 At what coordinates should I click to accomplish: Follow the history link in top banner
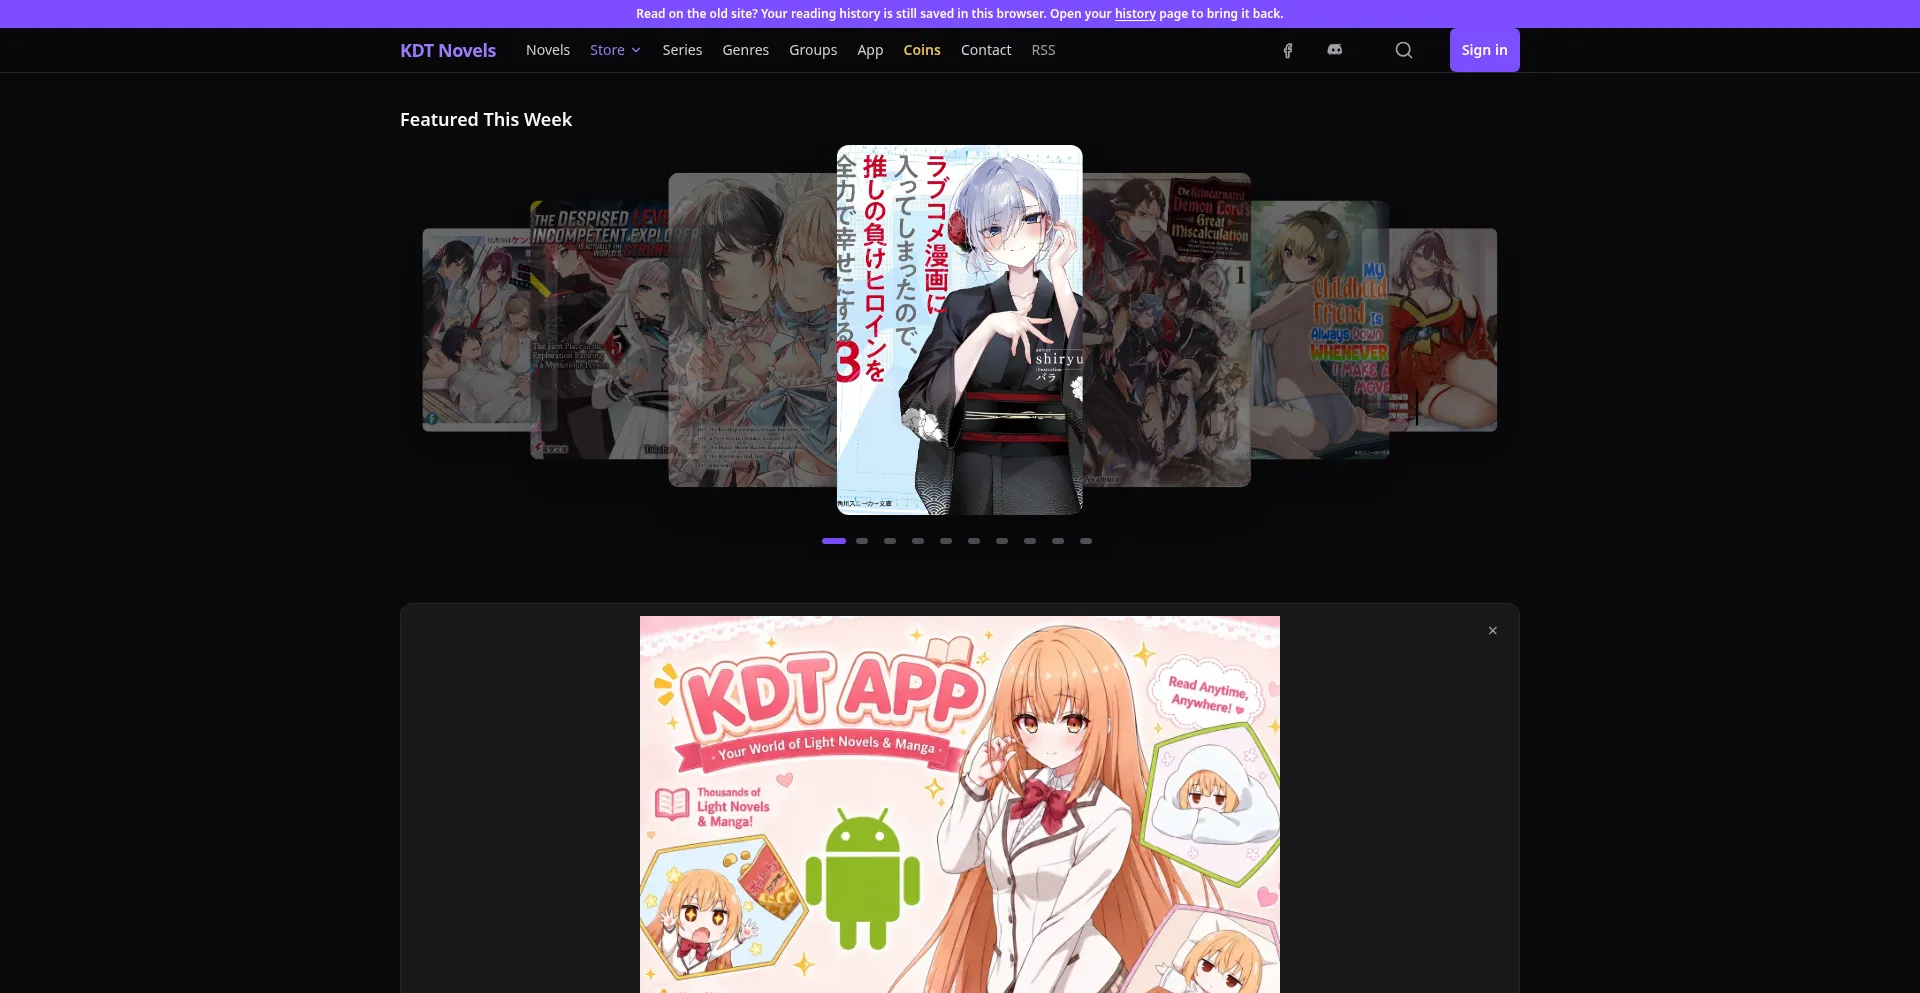coord(1135,14)
